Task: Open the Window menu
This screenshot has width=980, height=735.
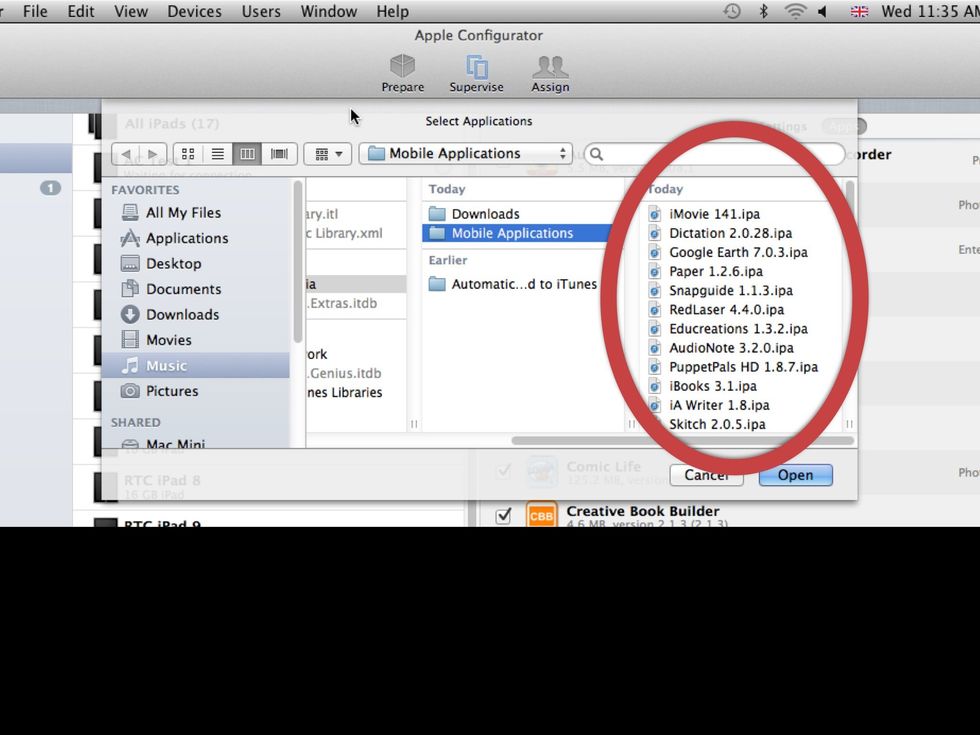Action: point(329,11)
